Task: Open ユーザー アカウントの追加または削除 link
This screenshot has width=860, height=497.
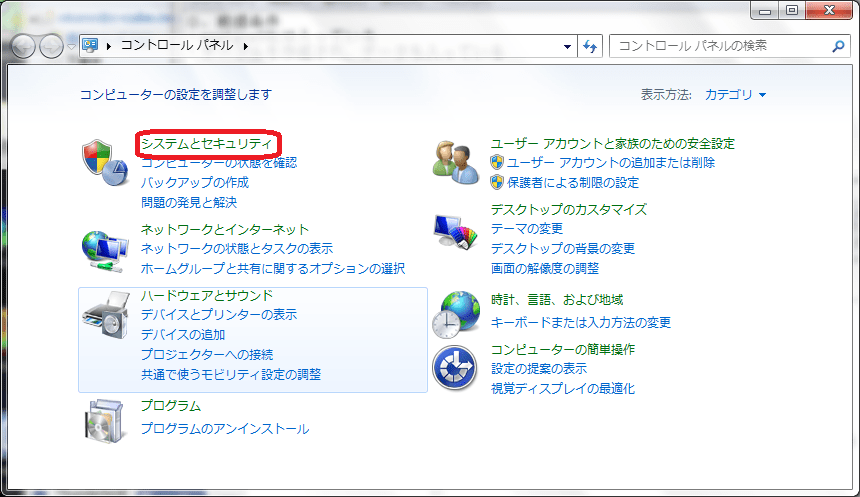Action: tap(611, 162)
